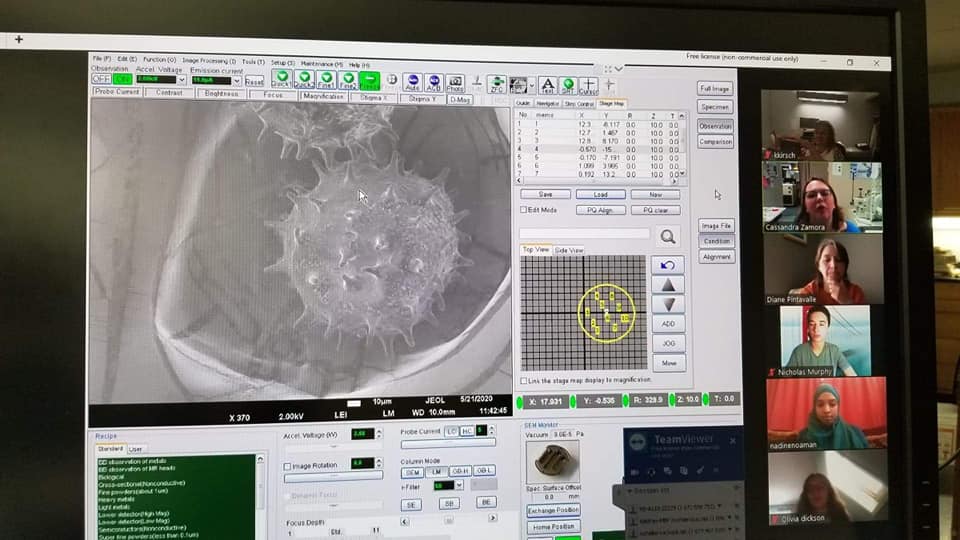Click the Image Rotation slider bar
The height and width of the screenshot is (540, 960).
tap(333, 476)
